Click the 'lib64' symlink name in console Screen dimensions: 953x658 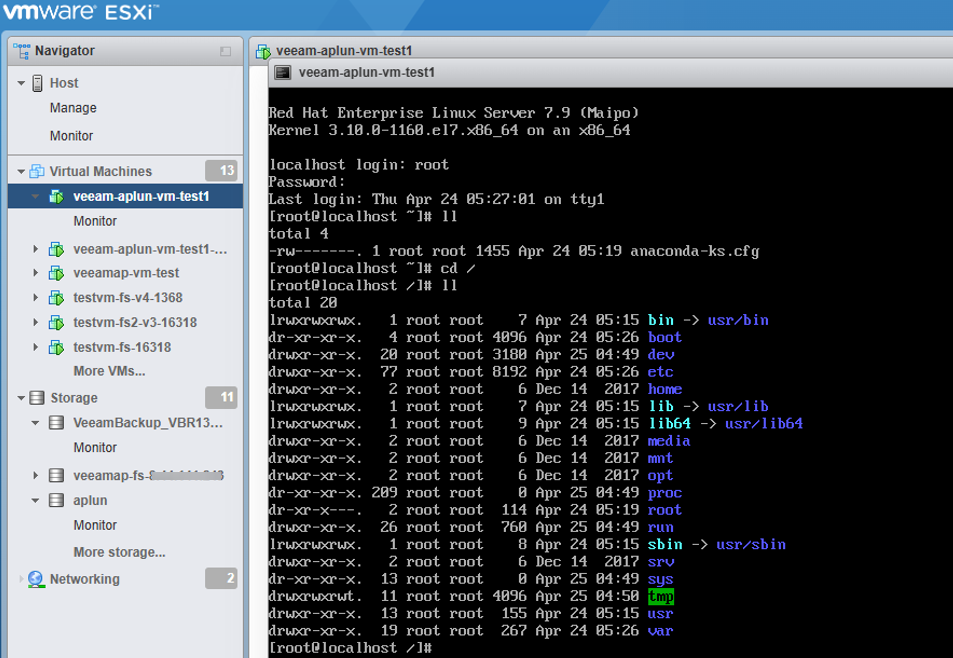(669, 423)
